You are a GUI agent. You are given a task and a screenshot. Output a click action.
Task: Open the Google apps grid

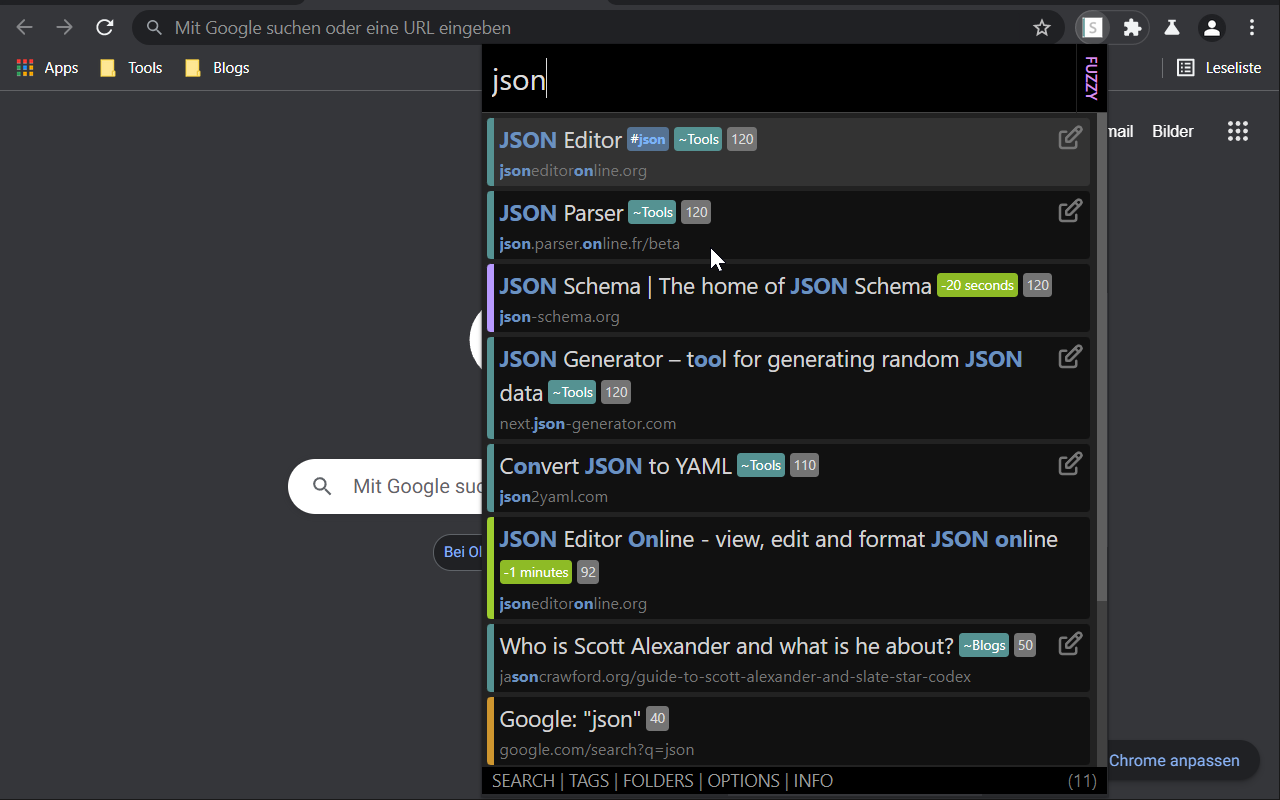(x=1238, y=131)
